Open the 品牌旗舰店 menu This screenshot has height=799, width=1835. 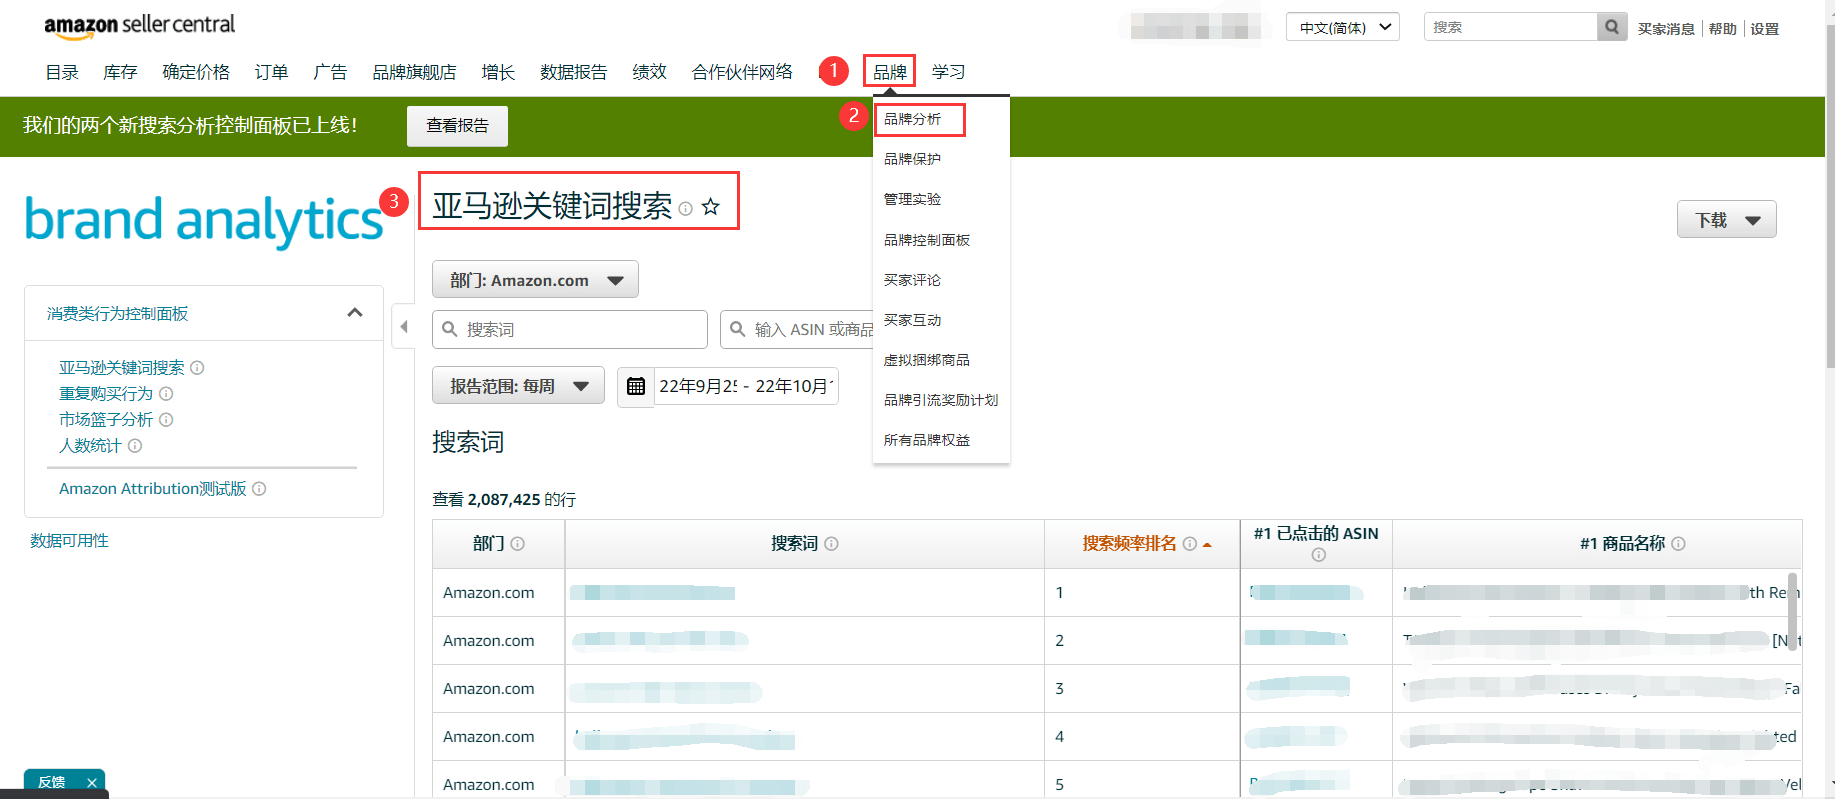[x=414, y=72]
